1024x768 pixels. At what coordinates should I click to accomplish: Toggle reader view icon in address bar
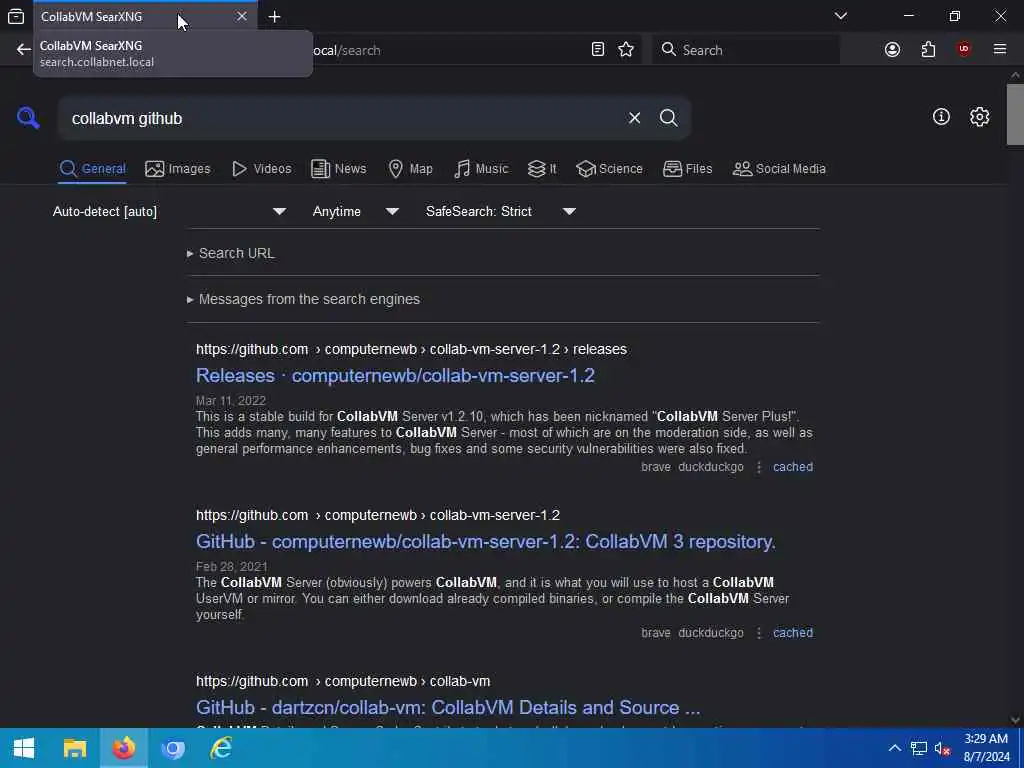coord(598,50)
